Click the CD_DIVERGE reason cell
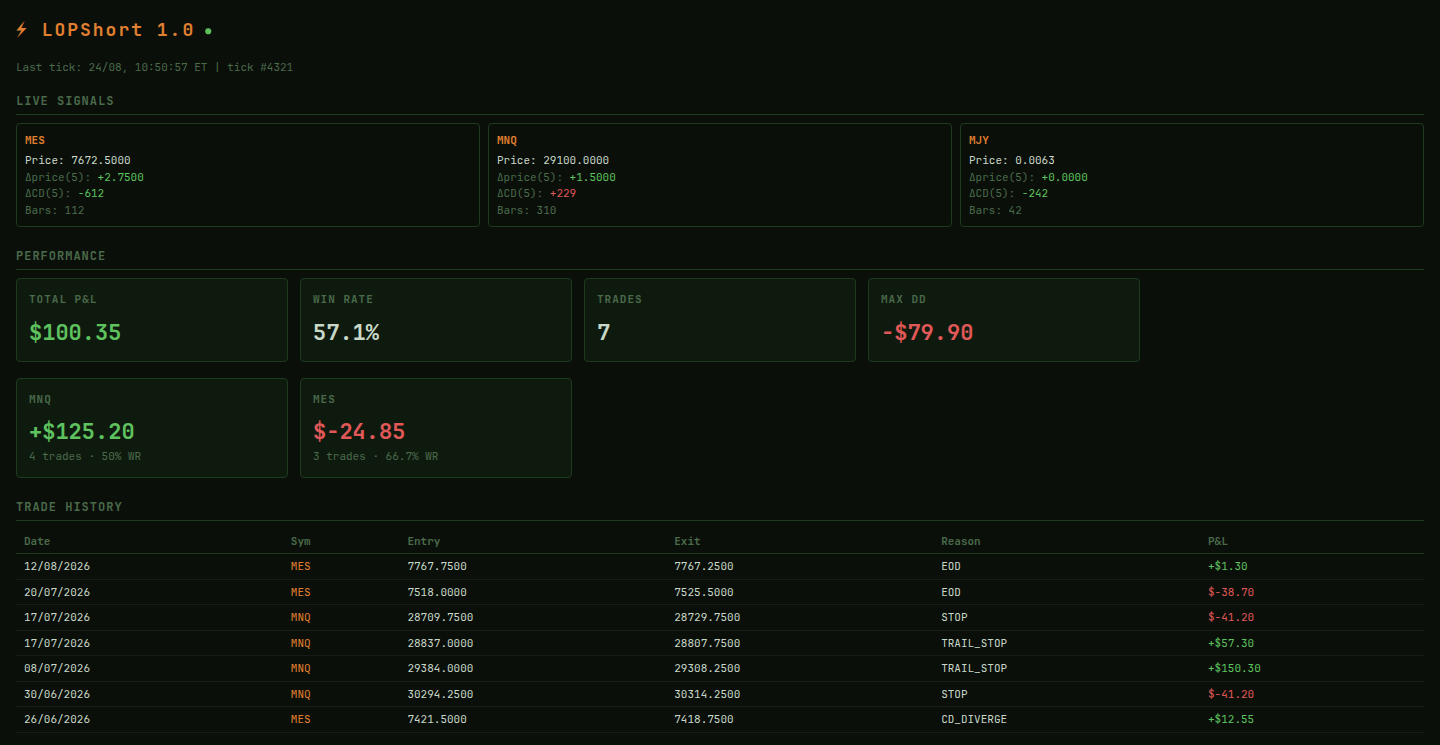Viewport: 1440px width, 745px height. [974, 719]
